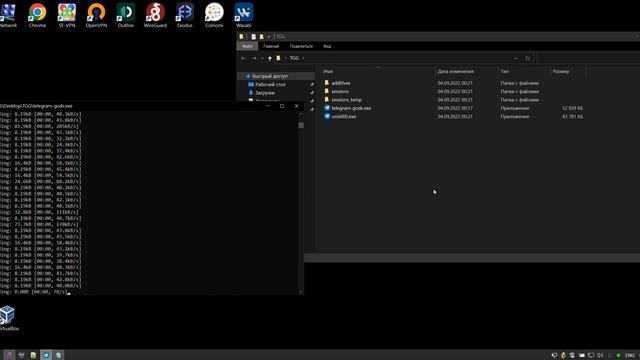Open recent locations dropdown in Explorer
This screenshot has height=360, width=640.
pyautogui.click(x=262, y=58)
